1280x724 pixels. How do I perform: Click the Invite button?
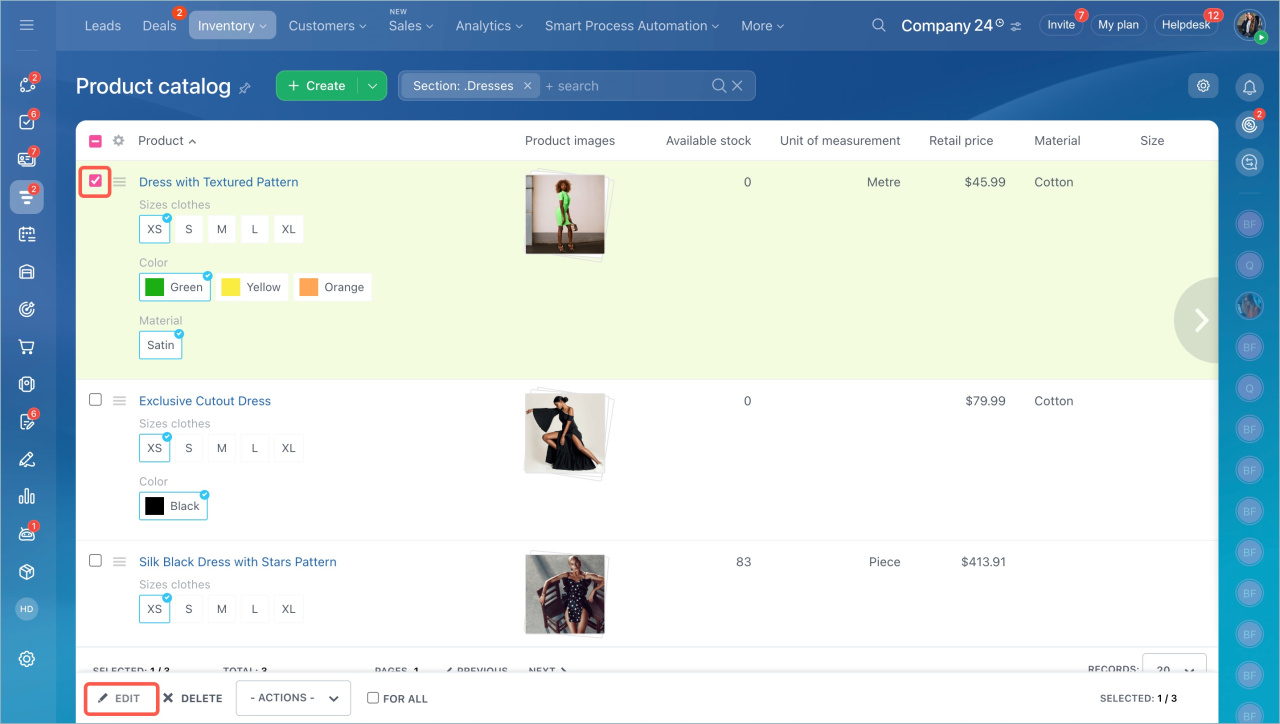(x=1061, y=25)
